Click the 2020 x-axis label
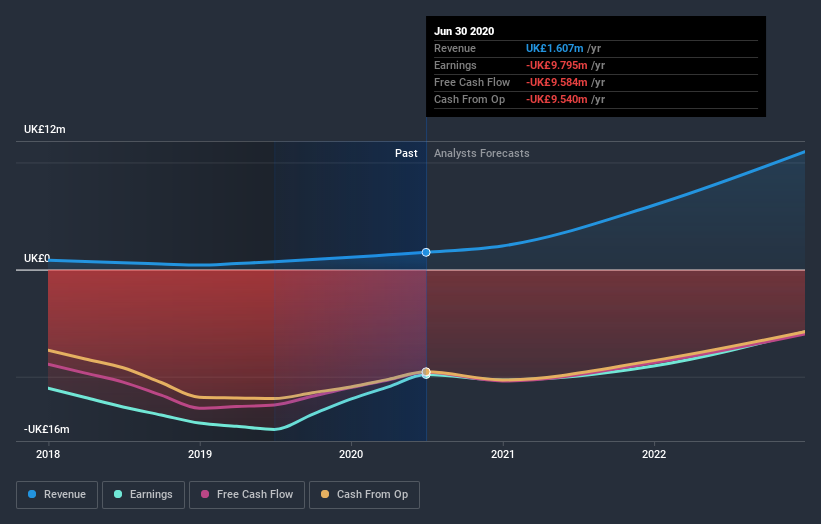Viewport: 821px width, 524px height. (351, 454)
